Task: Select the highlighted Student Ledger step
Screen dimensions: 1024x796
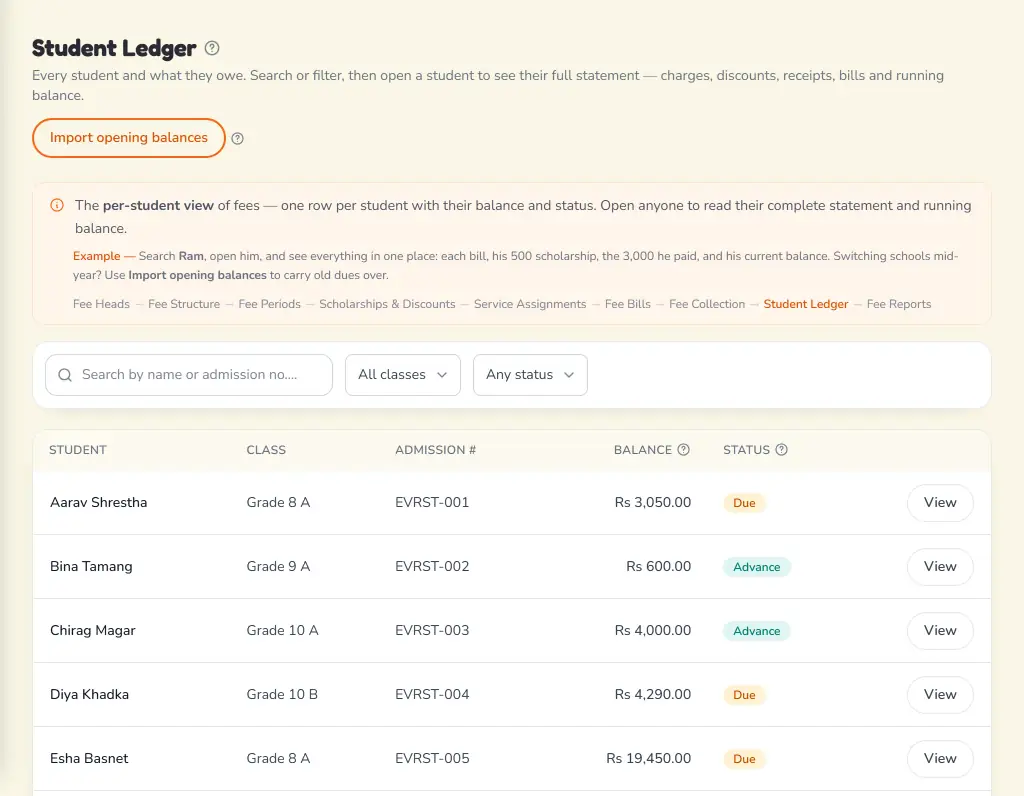Action: click(806, 304)
